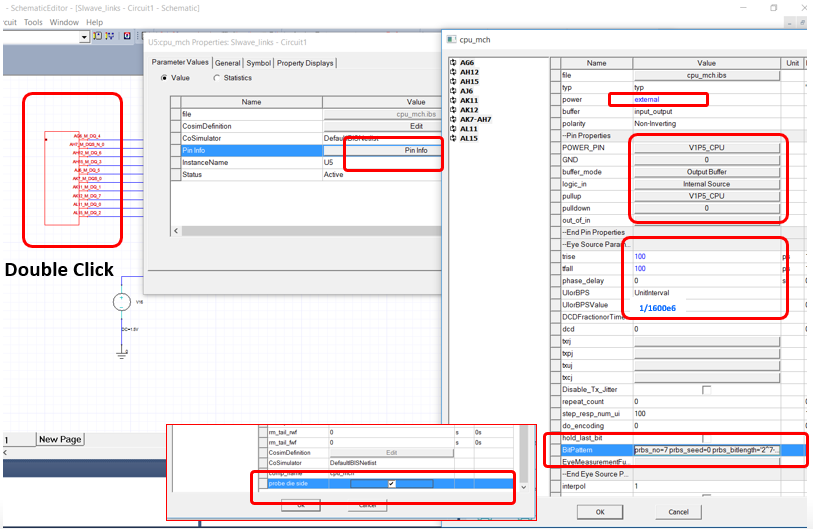Click the buffer_mode Output Buffer button
Image resolution: width=813 pixels, height=529 pixels.
[x=706, y=172]
